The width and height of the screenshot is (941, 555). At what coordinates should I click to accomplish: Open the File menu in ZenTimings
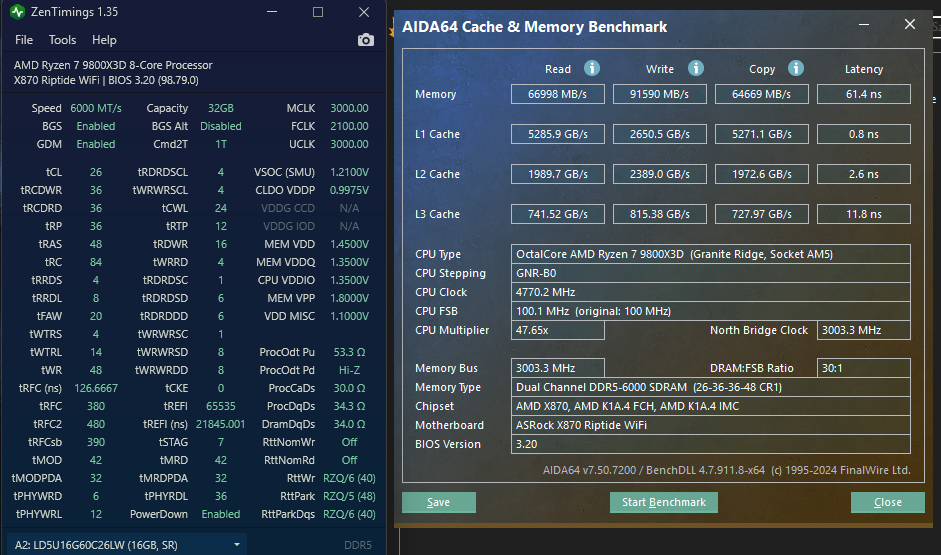click(24, 40)
